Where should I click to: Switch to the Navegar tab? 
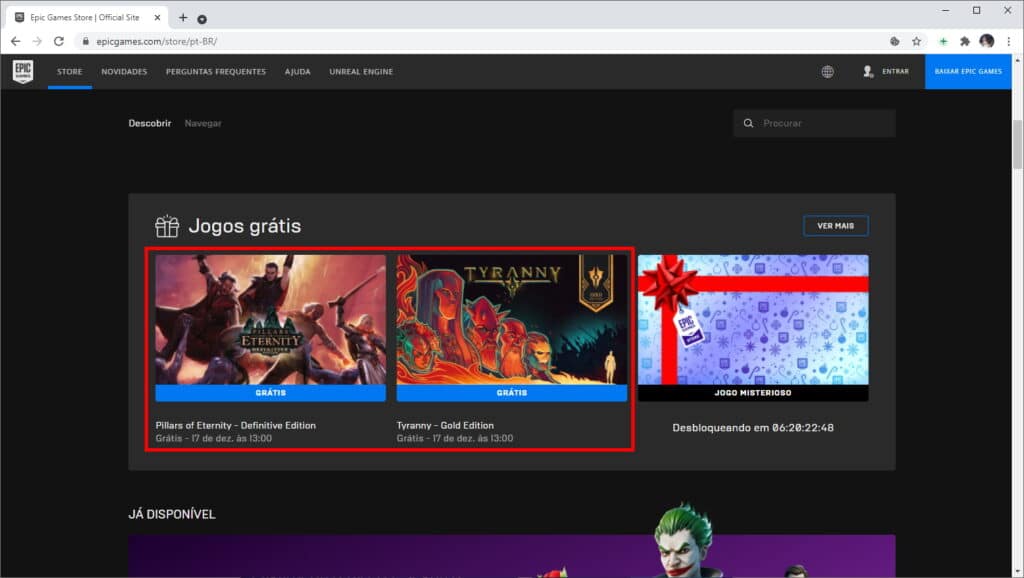tap(203, 123)
